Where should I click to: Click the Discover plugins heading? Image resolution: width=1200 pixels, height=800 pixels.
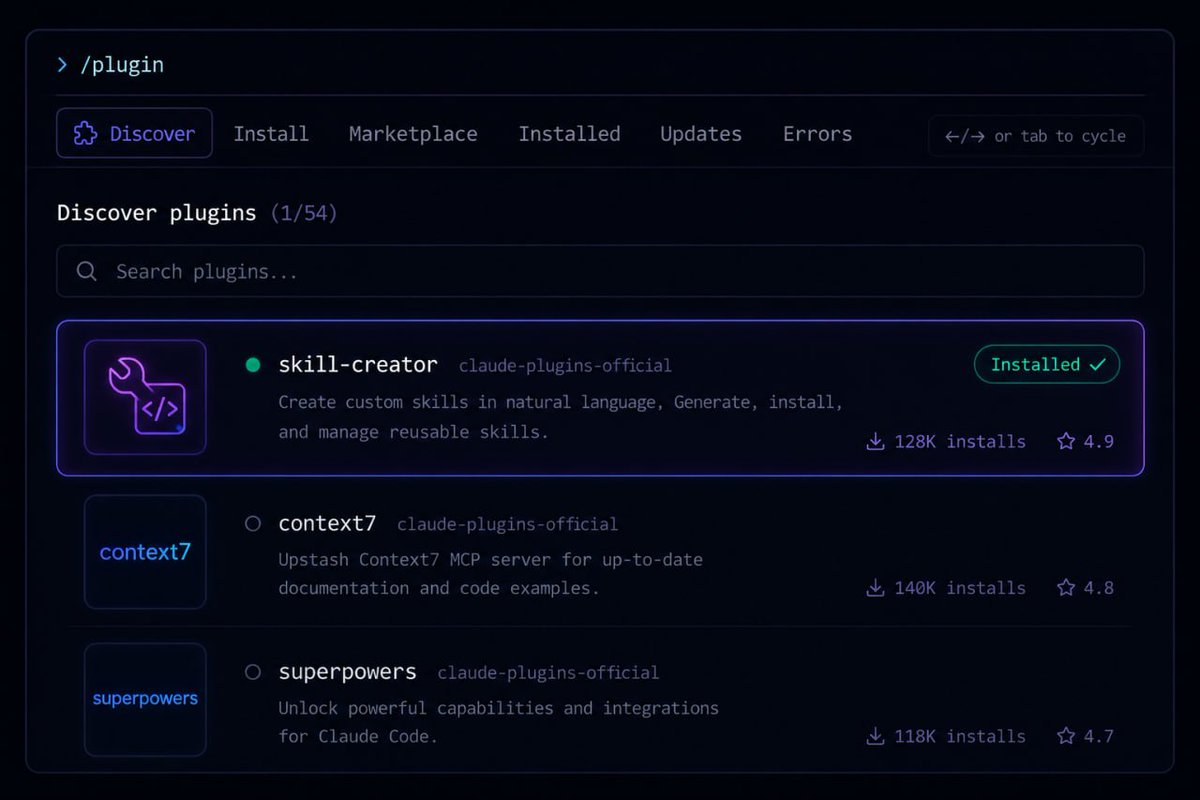click(156, 213)
